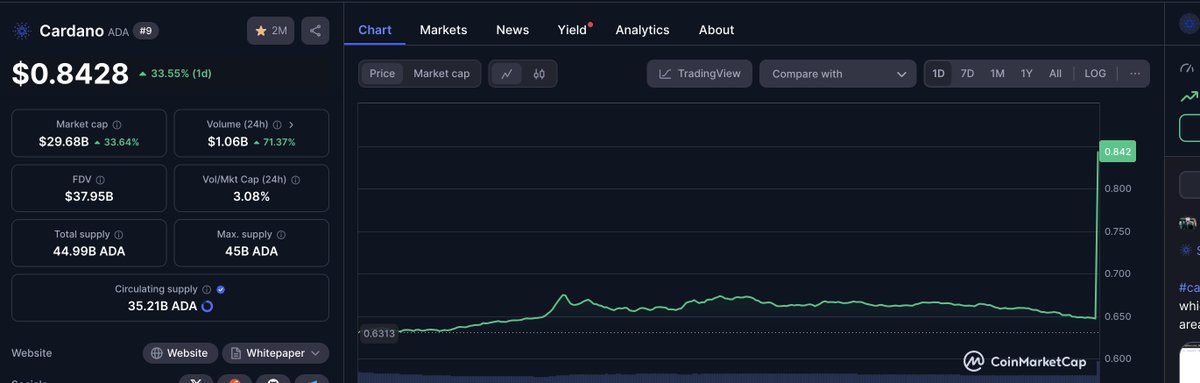Open Market cap info tooltip icon
Viewport: 1200px width, 383px height.
117,125
